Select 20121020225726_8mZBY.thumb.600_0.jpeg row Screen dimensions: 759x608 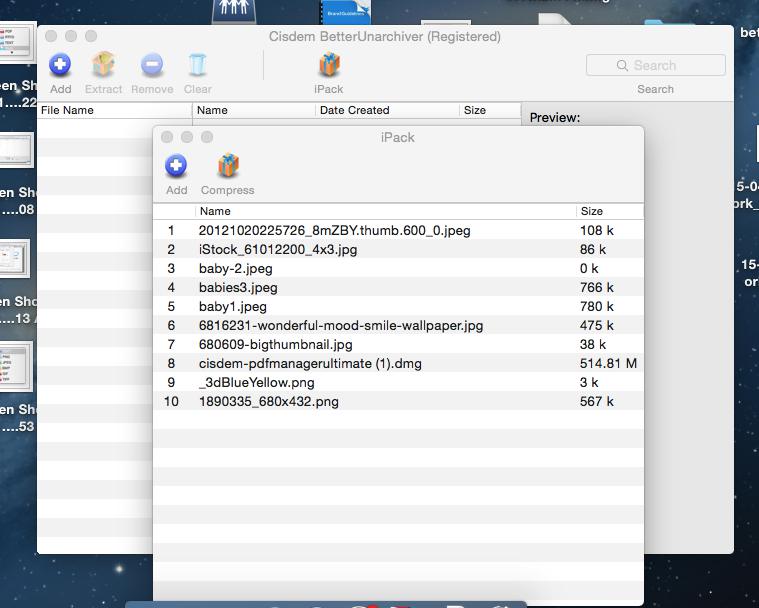click(x=398, y=230)
